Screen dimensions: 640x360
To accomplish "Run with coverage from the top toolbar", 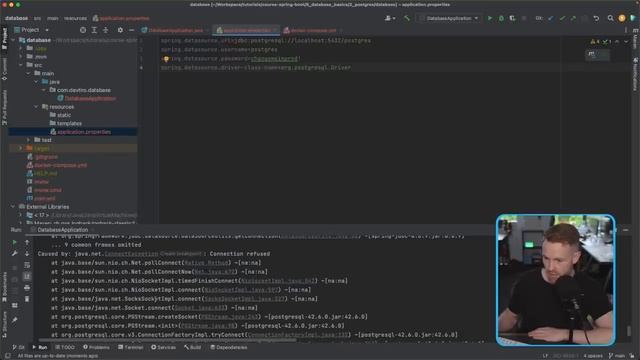I will click(x=512, y=18).
